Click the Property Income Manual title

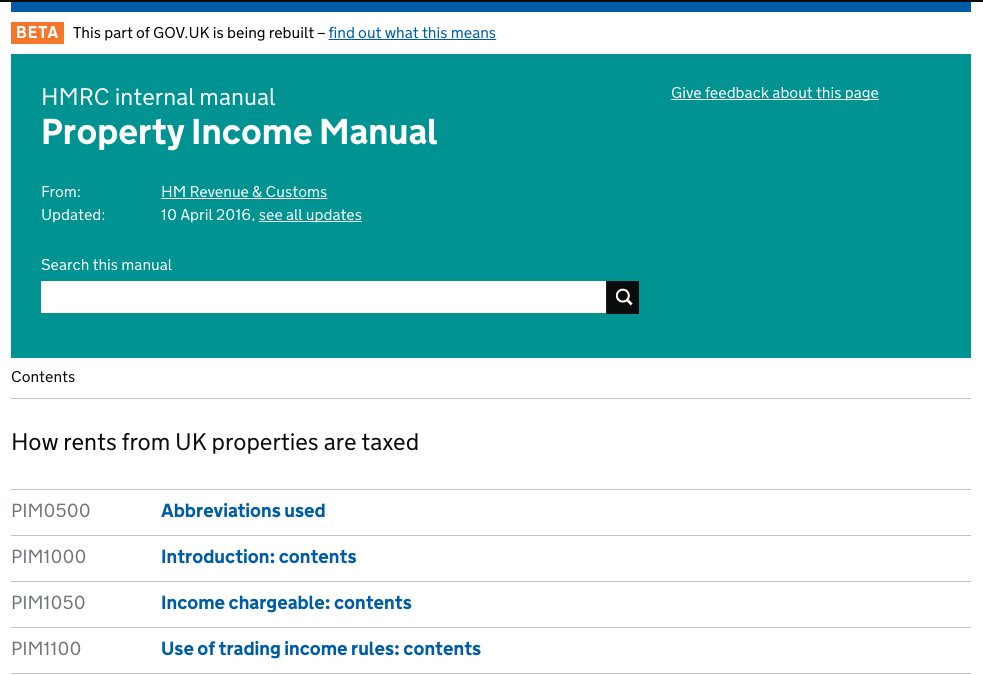pos(239,132)
